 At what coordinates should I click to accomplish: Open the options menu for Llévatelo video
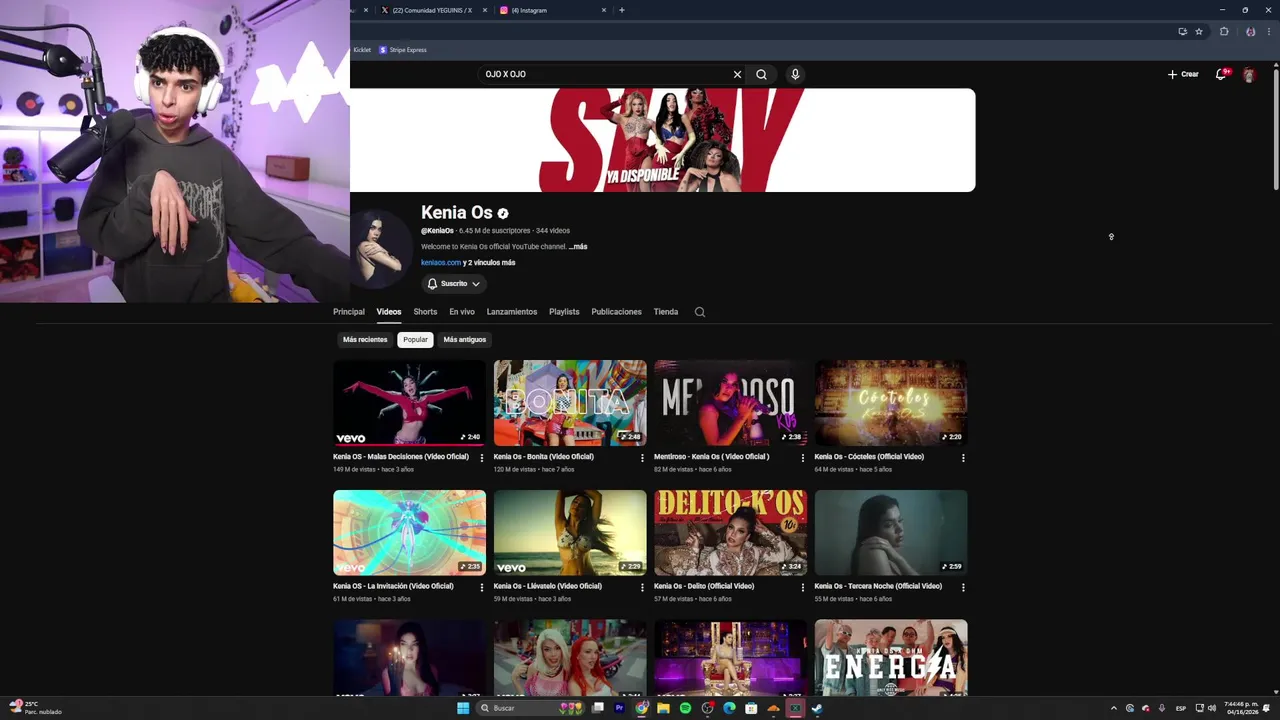642,588
